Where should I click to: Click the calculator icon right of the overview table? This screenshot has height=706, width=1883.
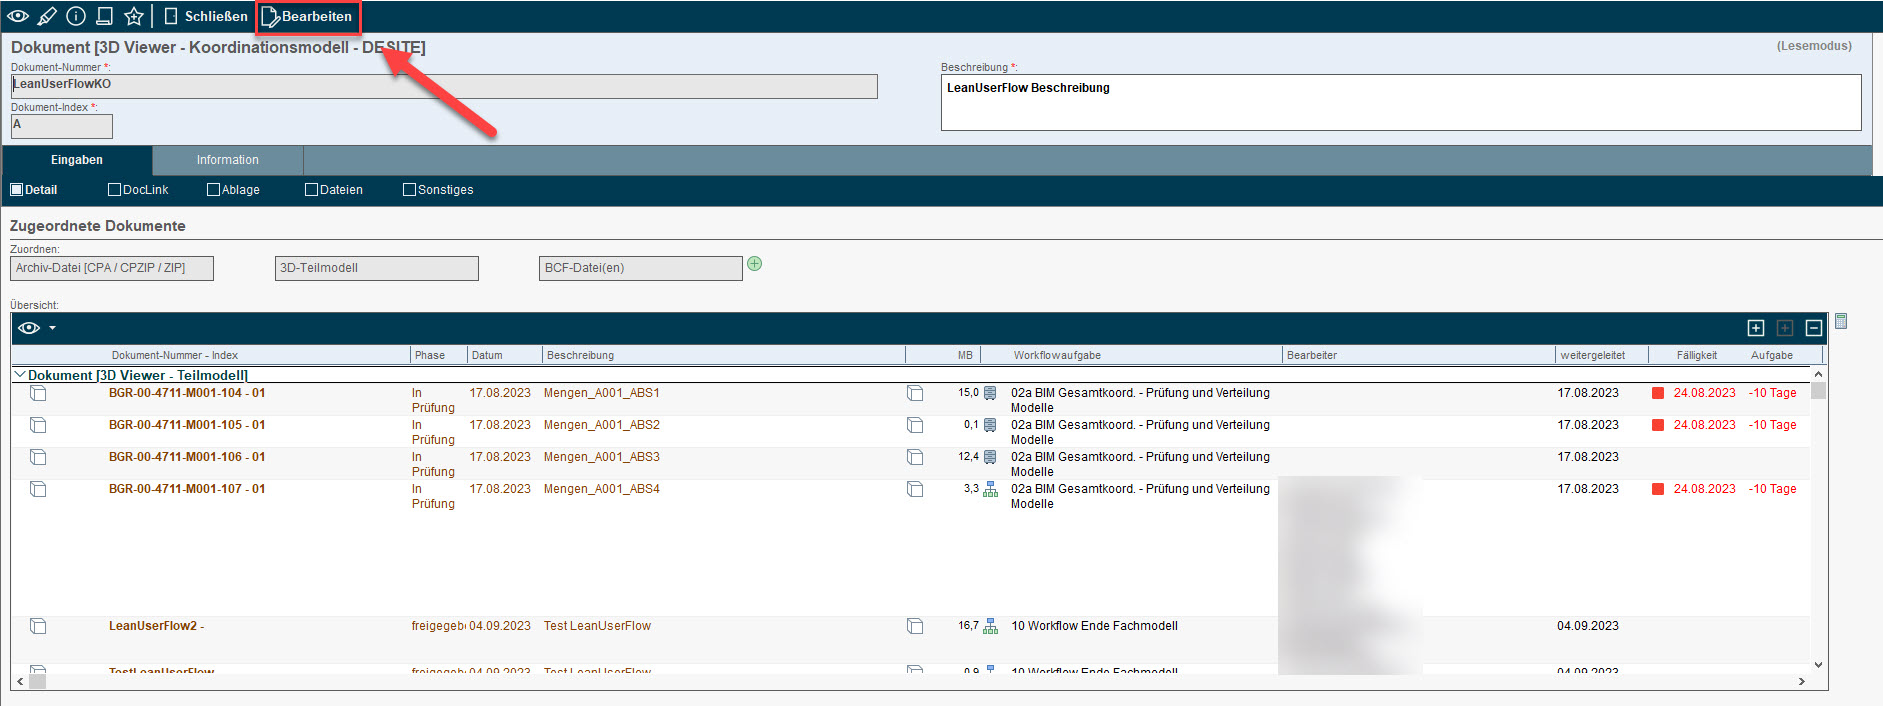pyautogui.click(x=1841, y=322)
